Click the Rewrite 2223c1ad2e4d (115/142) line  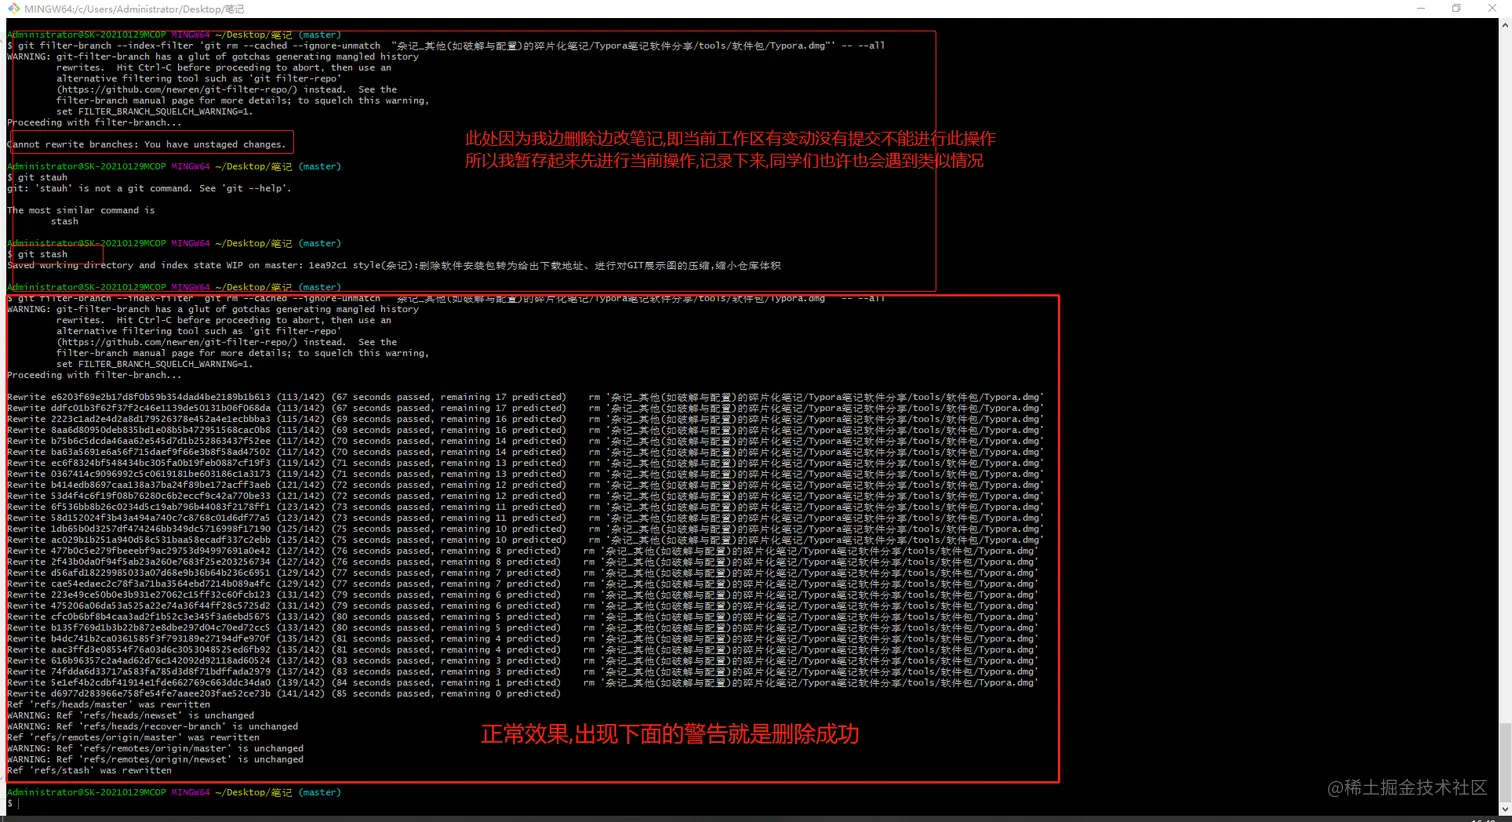coord(526,419)
